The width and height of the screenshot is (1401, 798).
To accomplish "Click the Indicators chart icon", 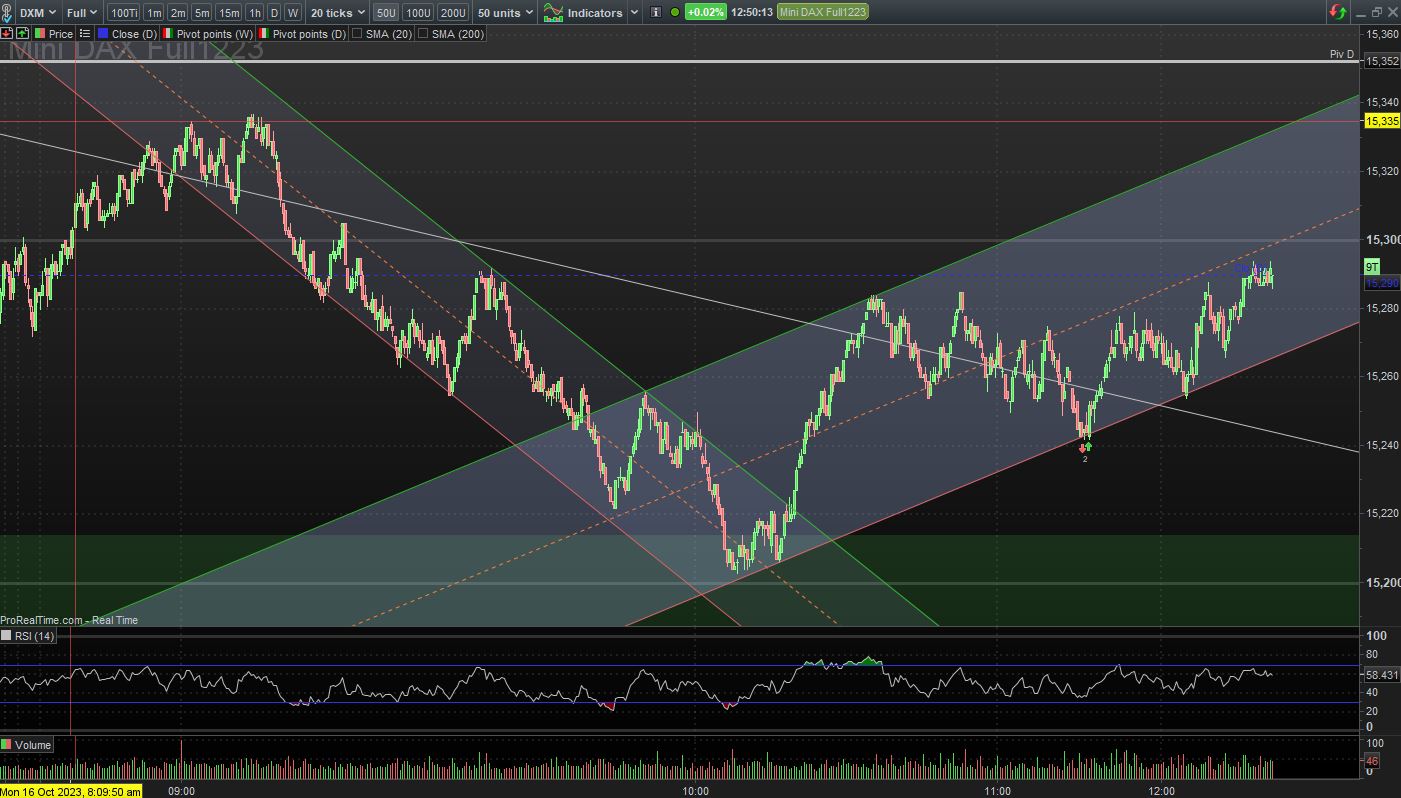I will (x=553, y=13).
